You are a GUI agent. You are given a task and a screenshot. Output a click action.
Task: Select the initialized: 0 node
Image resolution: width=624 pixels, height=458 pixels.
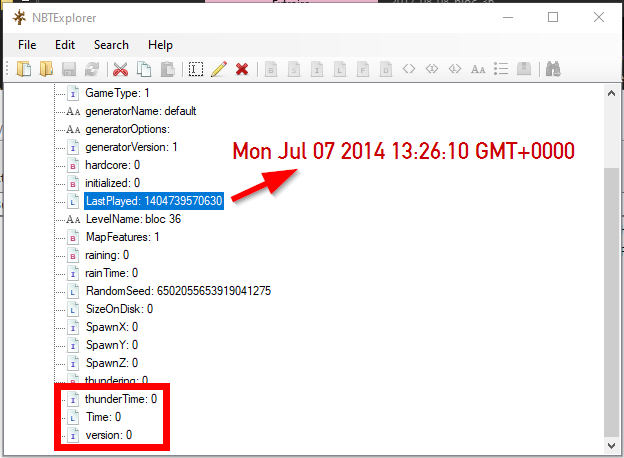point(113,183)
